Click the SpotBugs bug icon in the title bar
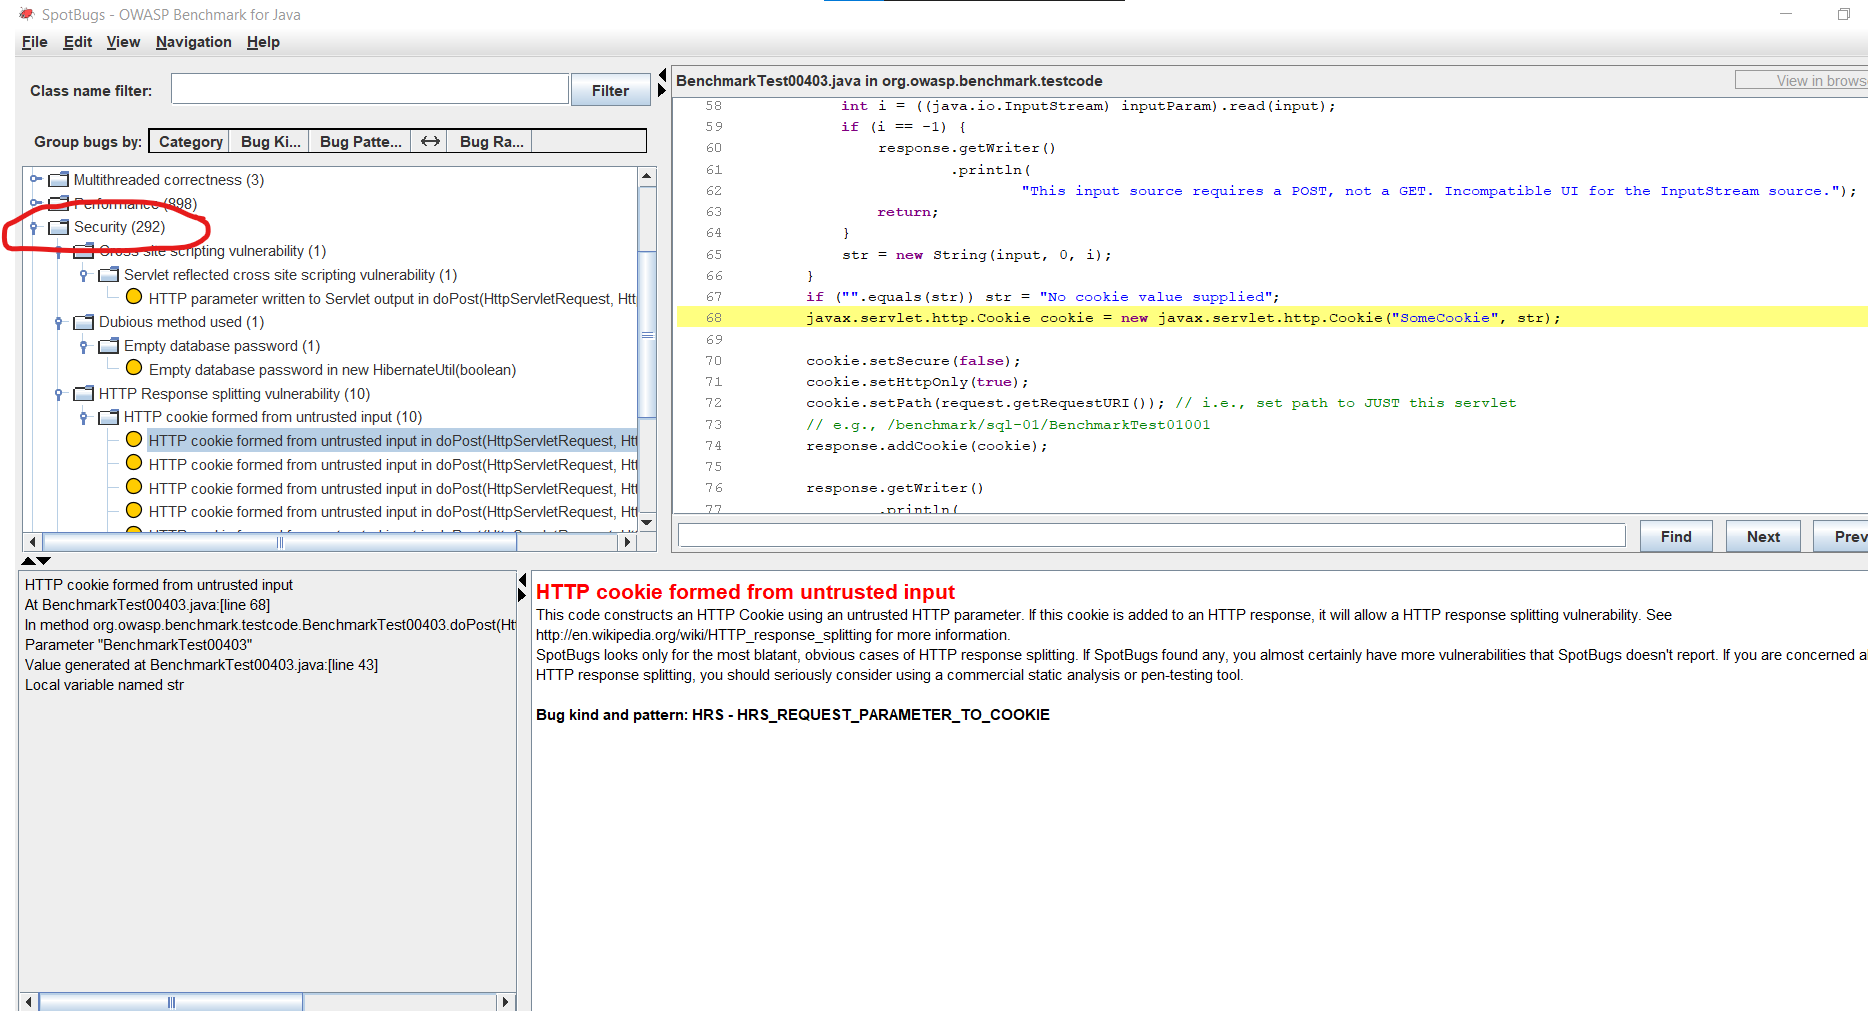This screenshot has width=1868, height=1011. click(x=29, y=14)
